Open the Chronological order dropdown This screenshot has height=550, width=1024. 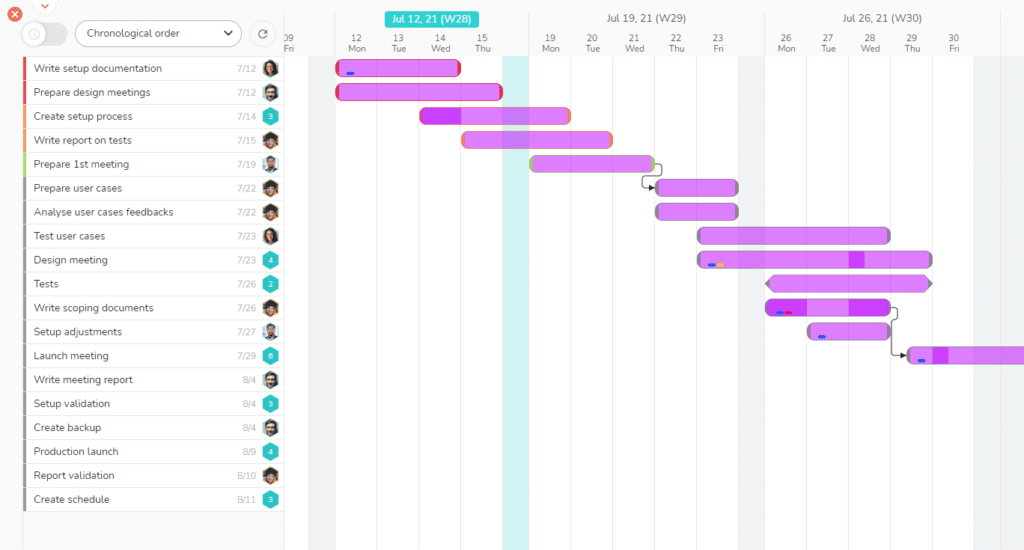click(158, 34)
